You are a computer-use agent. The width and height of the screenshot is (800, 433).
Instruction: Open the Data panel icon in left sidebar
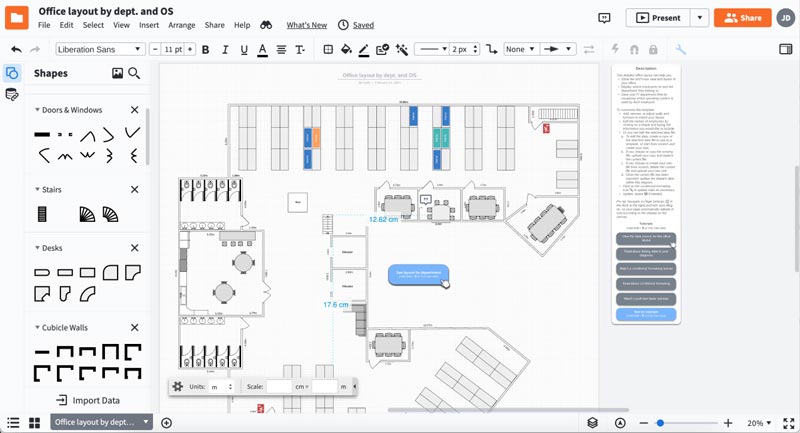12,95
